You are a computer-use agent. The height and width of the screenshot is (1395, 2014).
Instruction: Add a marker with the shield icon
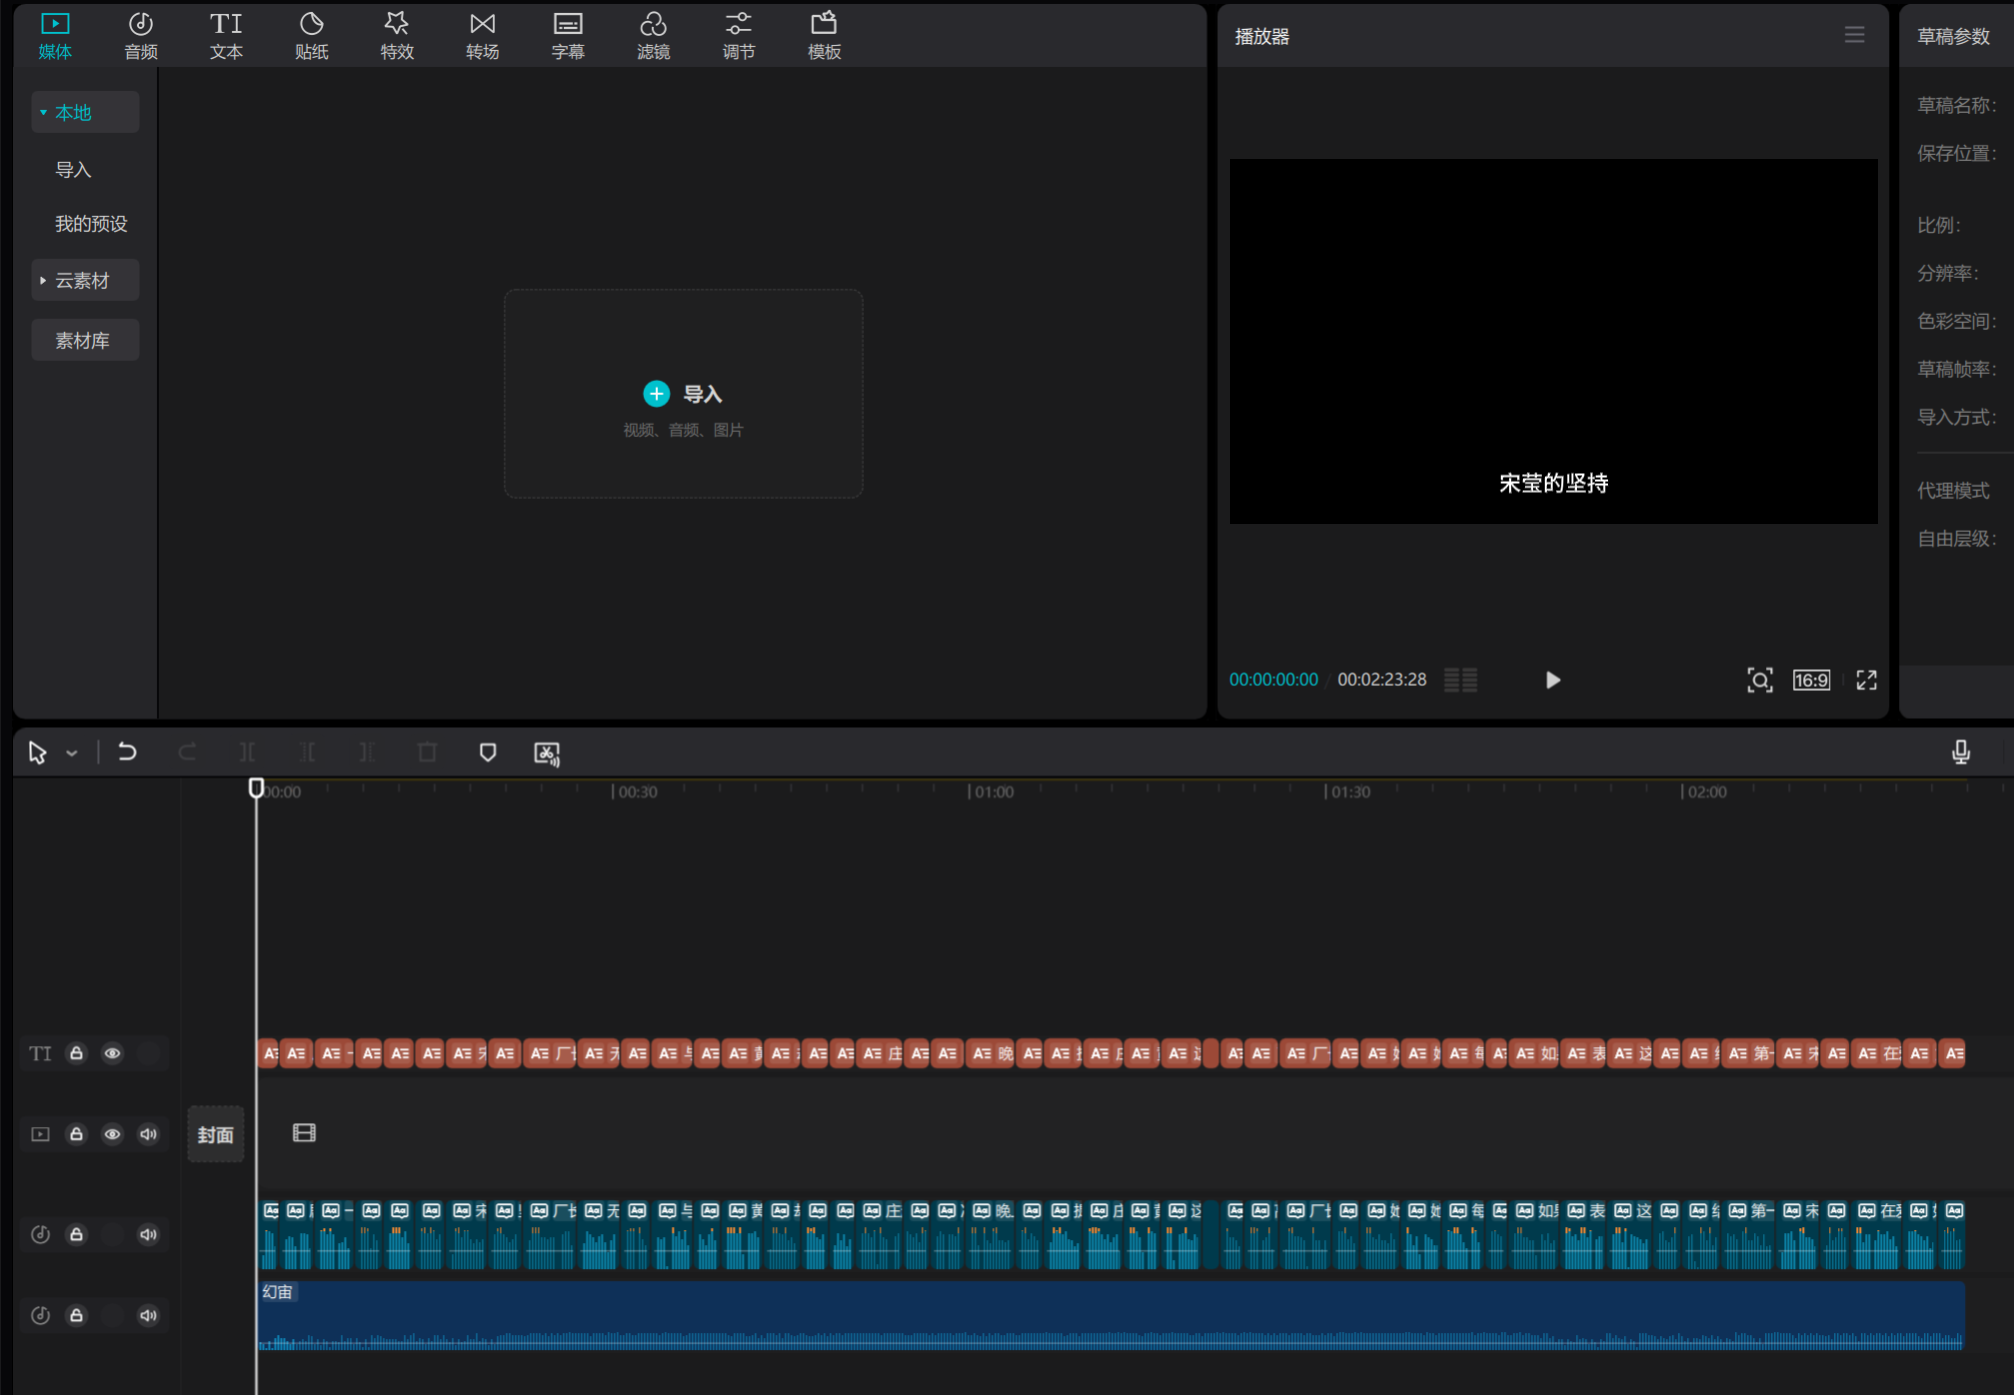point(487,752)
